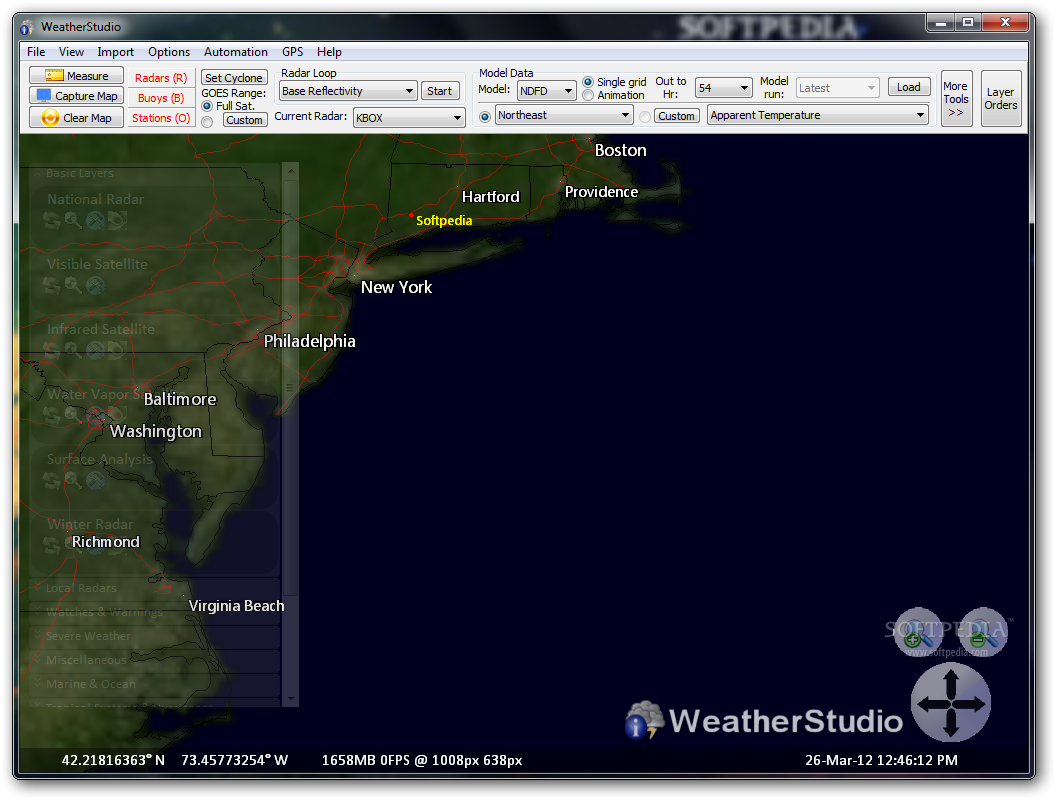The height and width of the screenshot is (800, 1056).
Task: Select the Animation model data option
Action: pos(588,95)
